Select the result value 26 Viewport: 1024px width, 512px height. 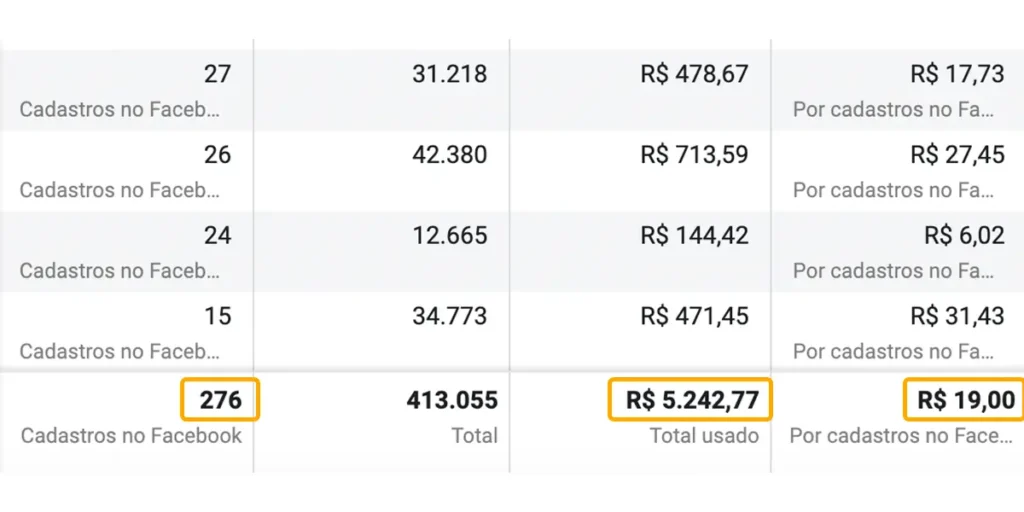point(217,155)
